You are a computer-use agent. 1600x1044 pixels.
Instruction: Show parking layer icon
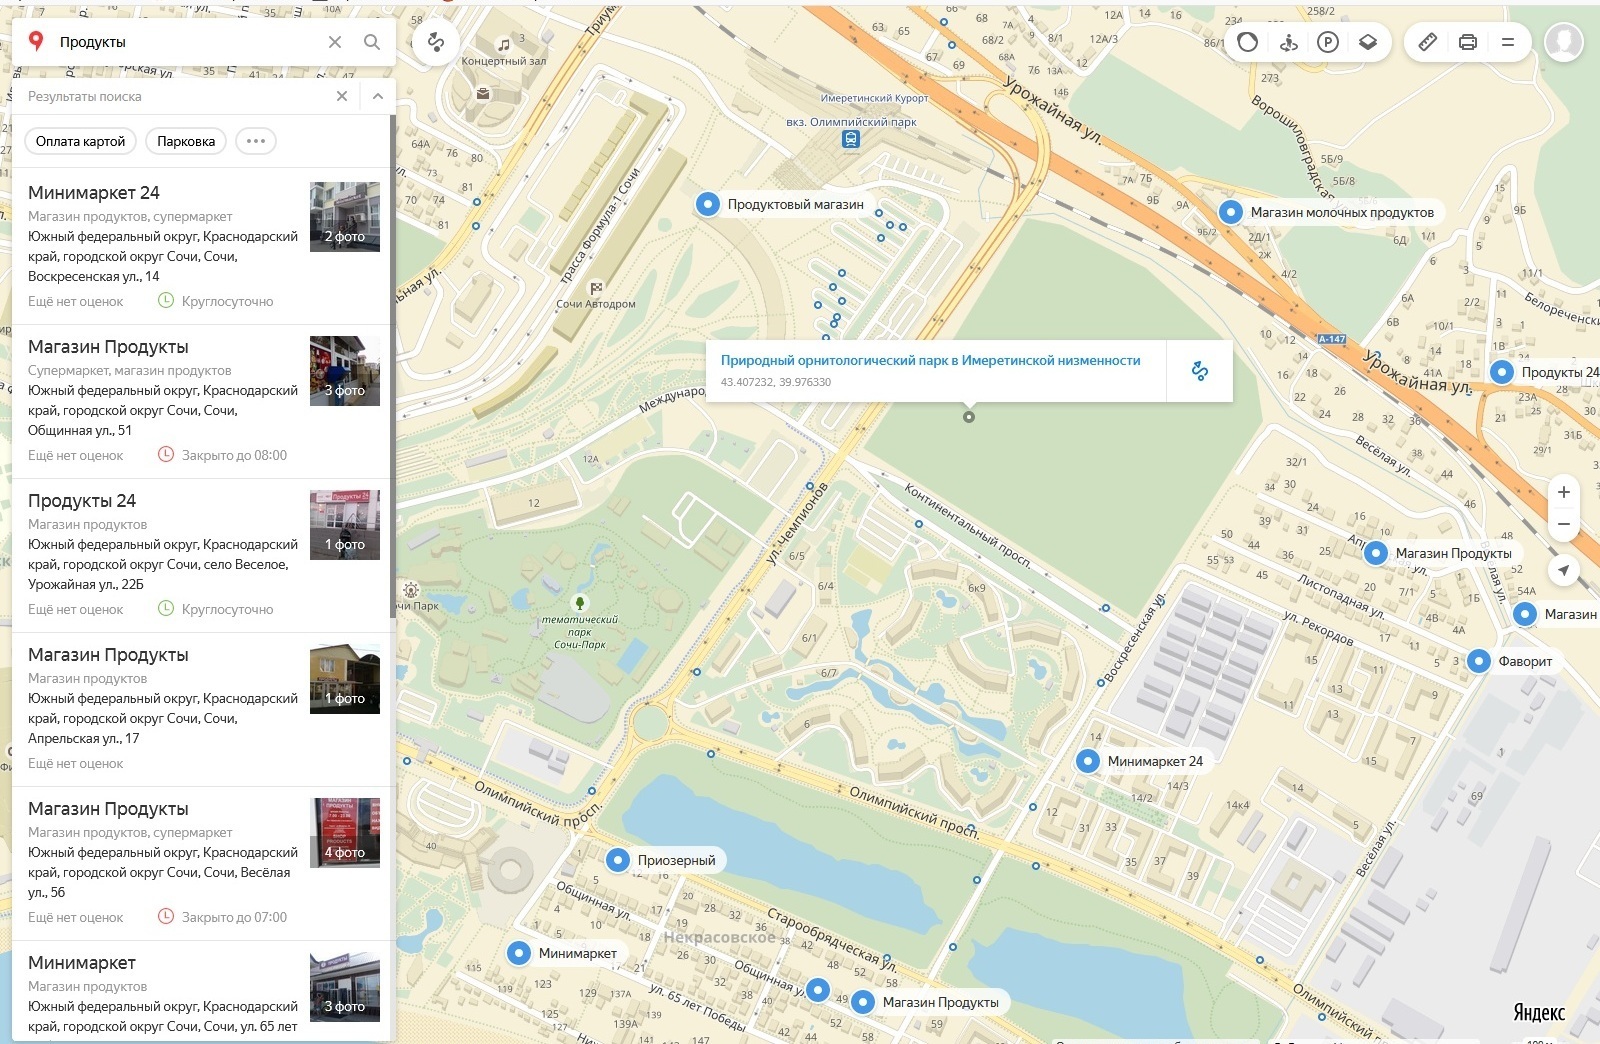tap(1328, 42)
